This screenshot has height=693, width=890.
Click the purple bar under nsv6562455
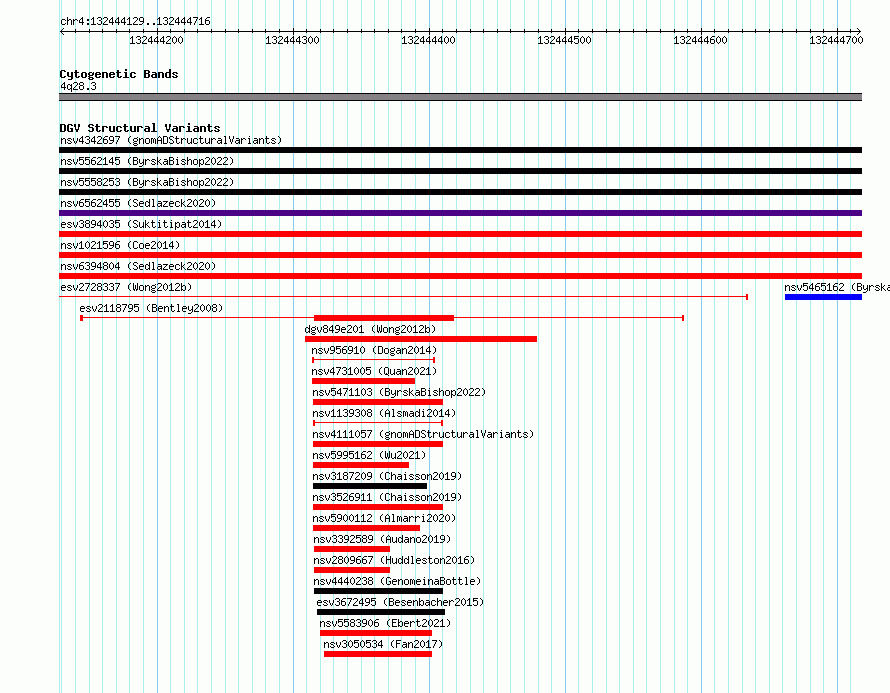(460, 213)
